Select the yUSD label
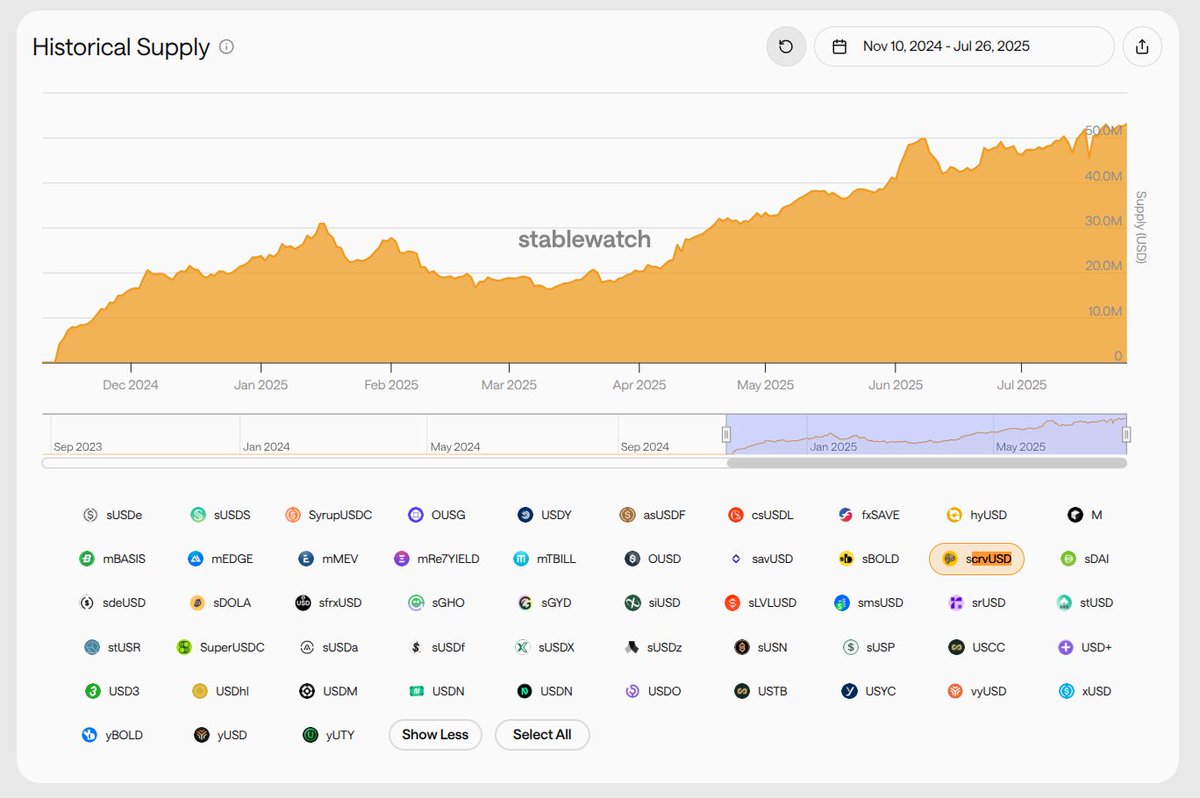1200x798 pixels. click(x=232, y=735)
